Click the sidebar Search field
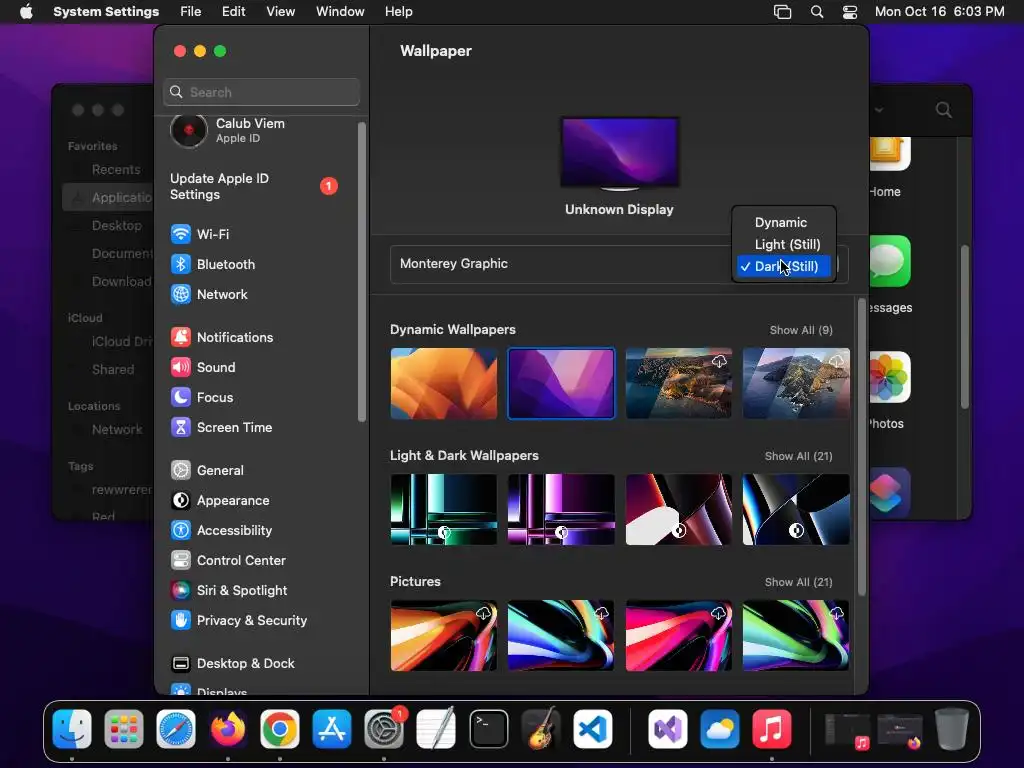 [261, 92]
